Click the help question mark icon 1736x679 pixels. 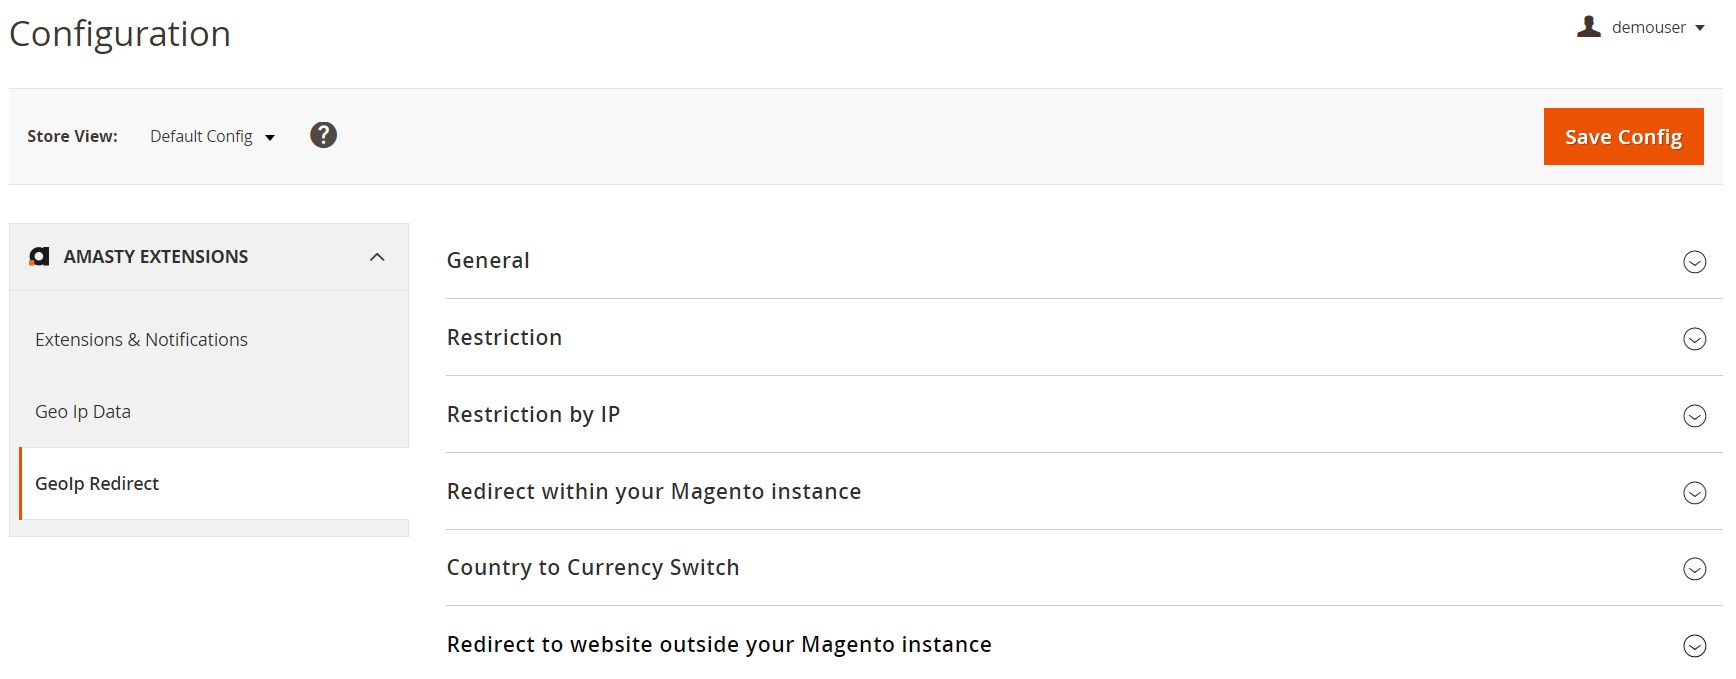tap(323, 135)
